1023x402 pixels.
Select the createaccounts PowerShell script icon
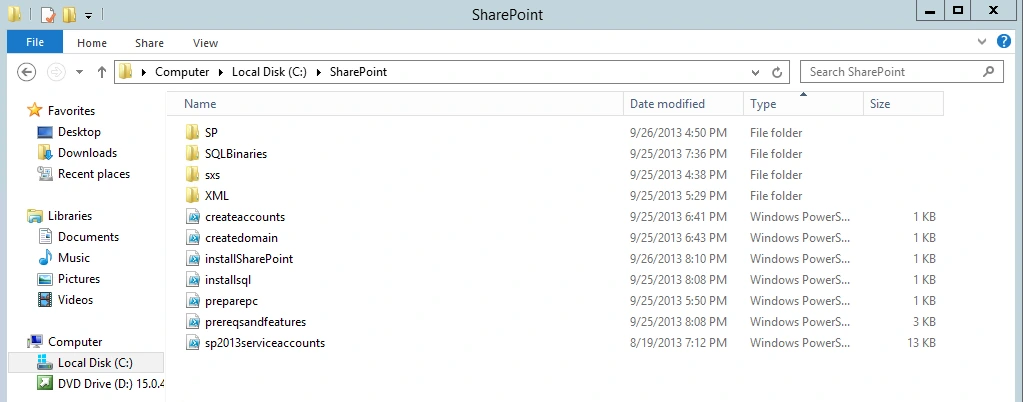click(x=192, y=217)
